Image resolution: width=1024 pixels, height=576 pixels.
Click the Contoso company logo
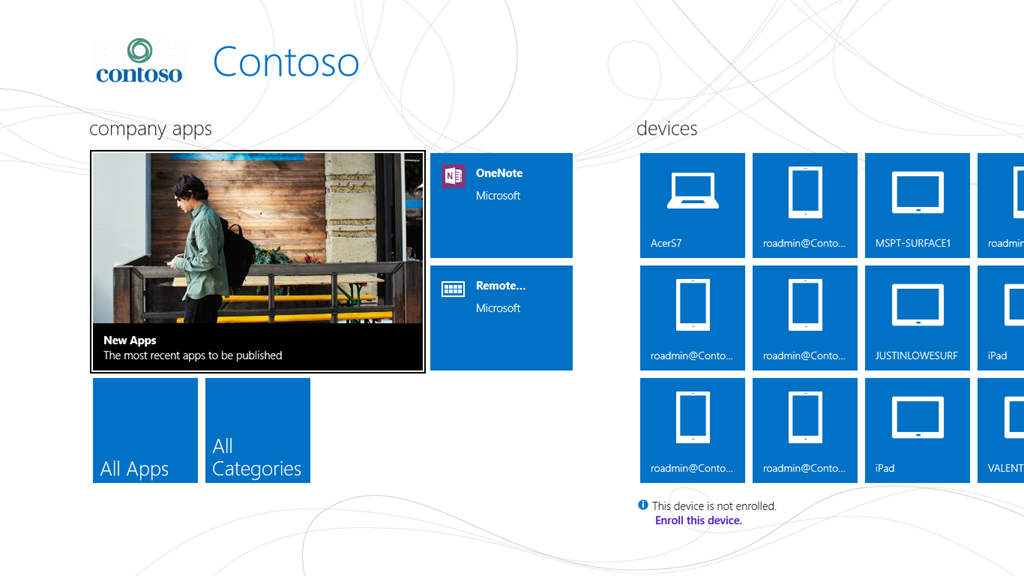coord(139,61)
